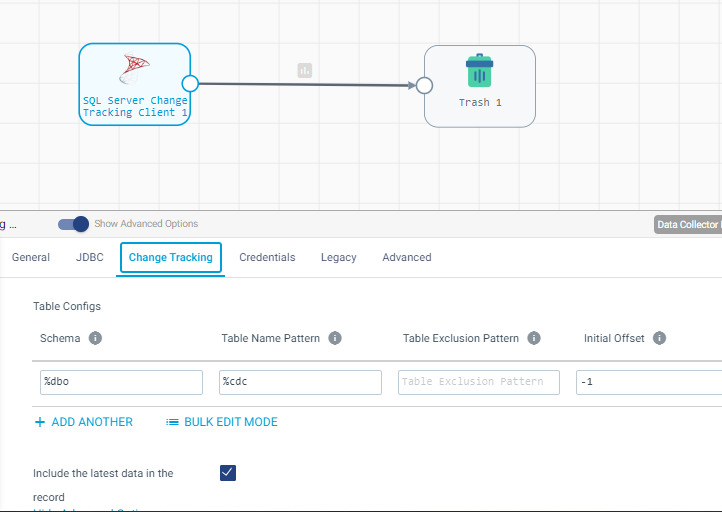Click the Data Collector label button
This screenshot has width=722, height=512.
(x=688, y=225)
